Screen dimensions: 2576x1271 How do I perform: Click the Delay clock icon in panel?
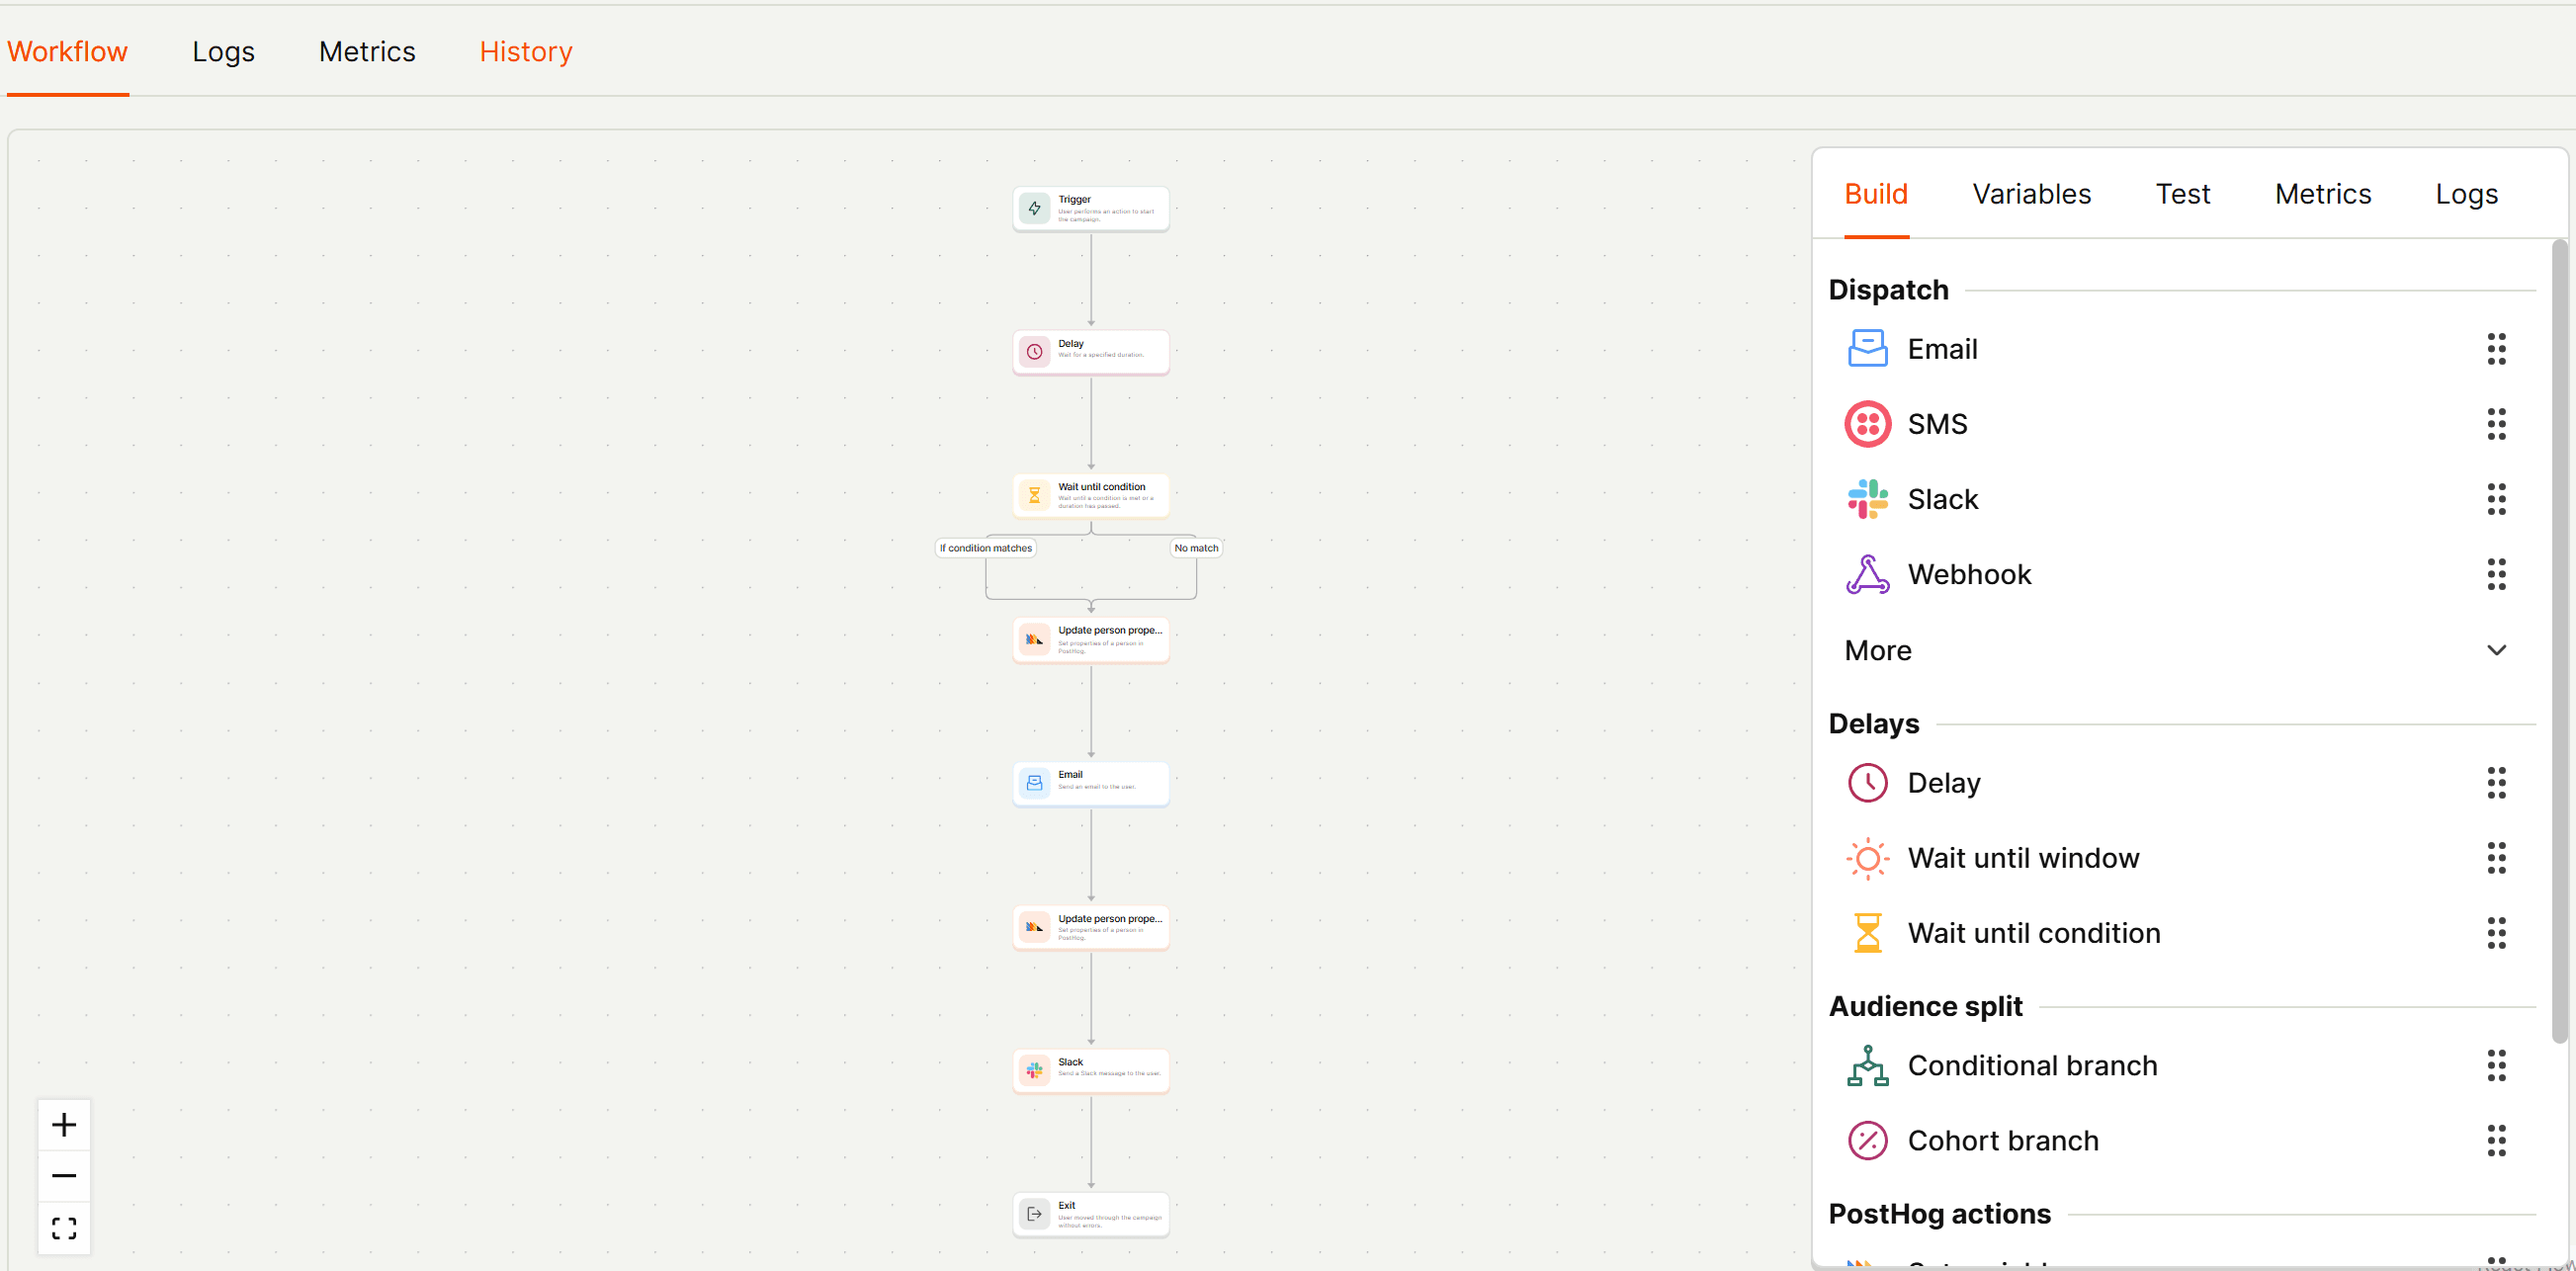pyautogui.click(x=1866, y=783)
